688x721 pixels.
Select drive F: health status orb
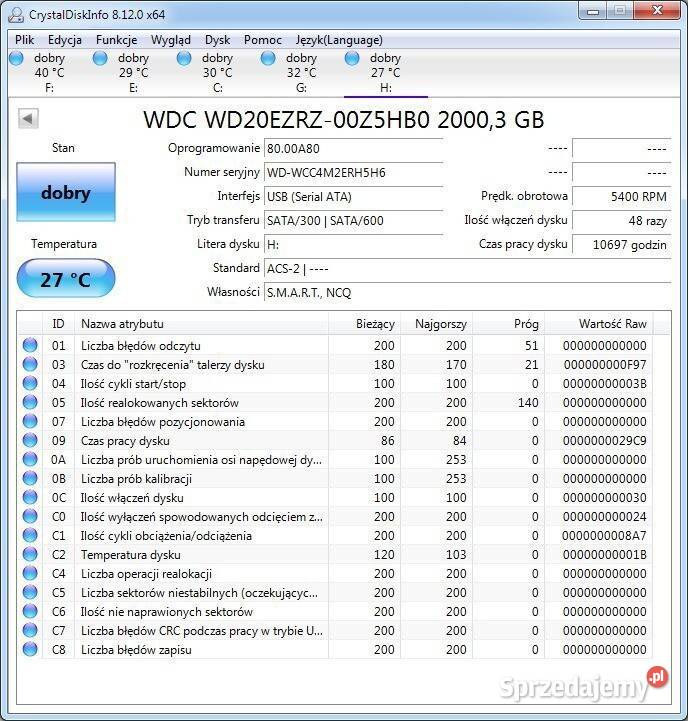(x=17, y=58)
